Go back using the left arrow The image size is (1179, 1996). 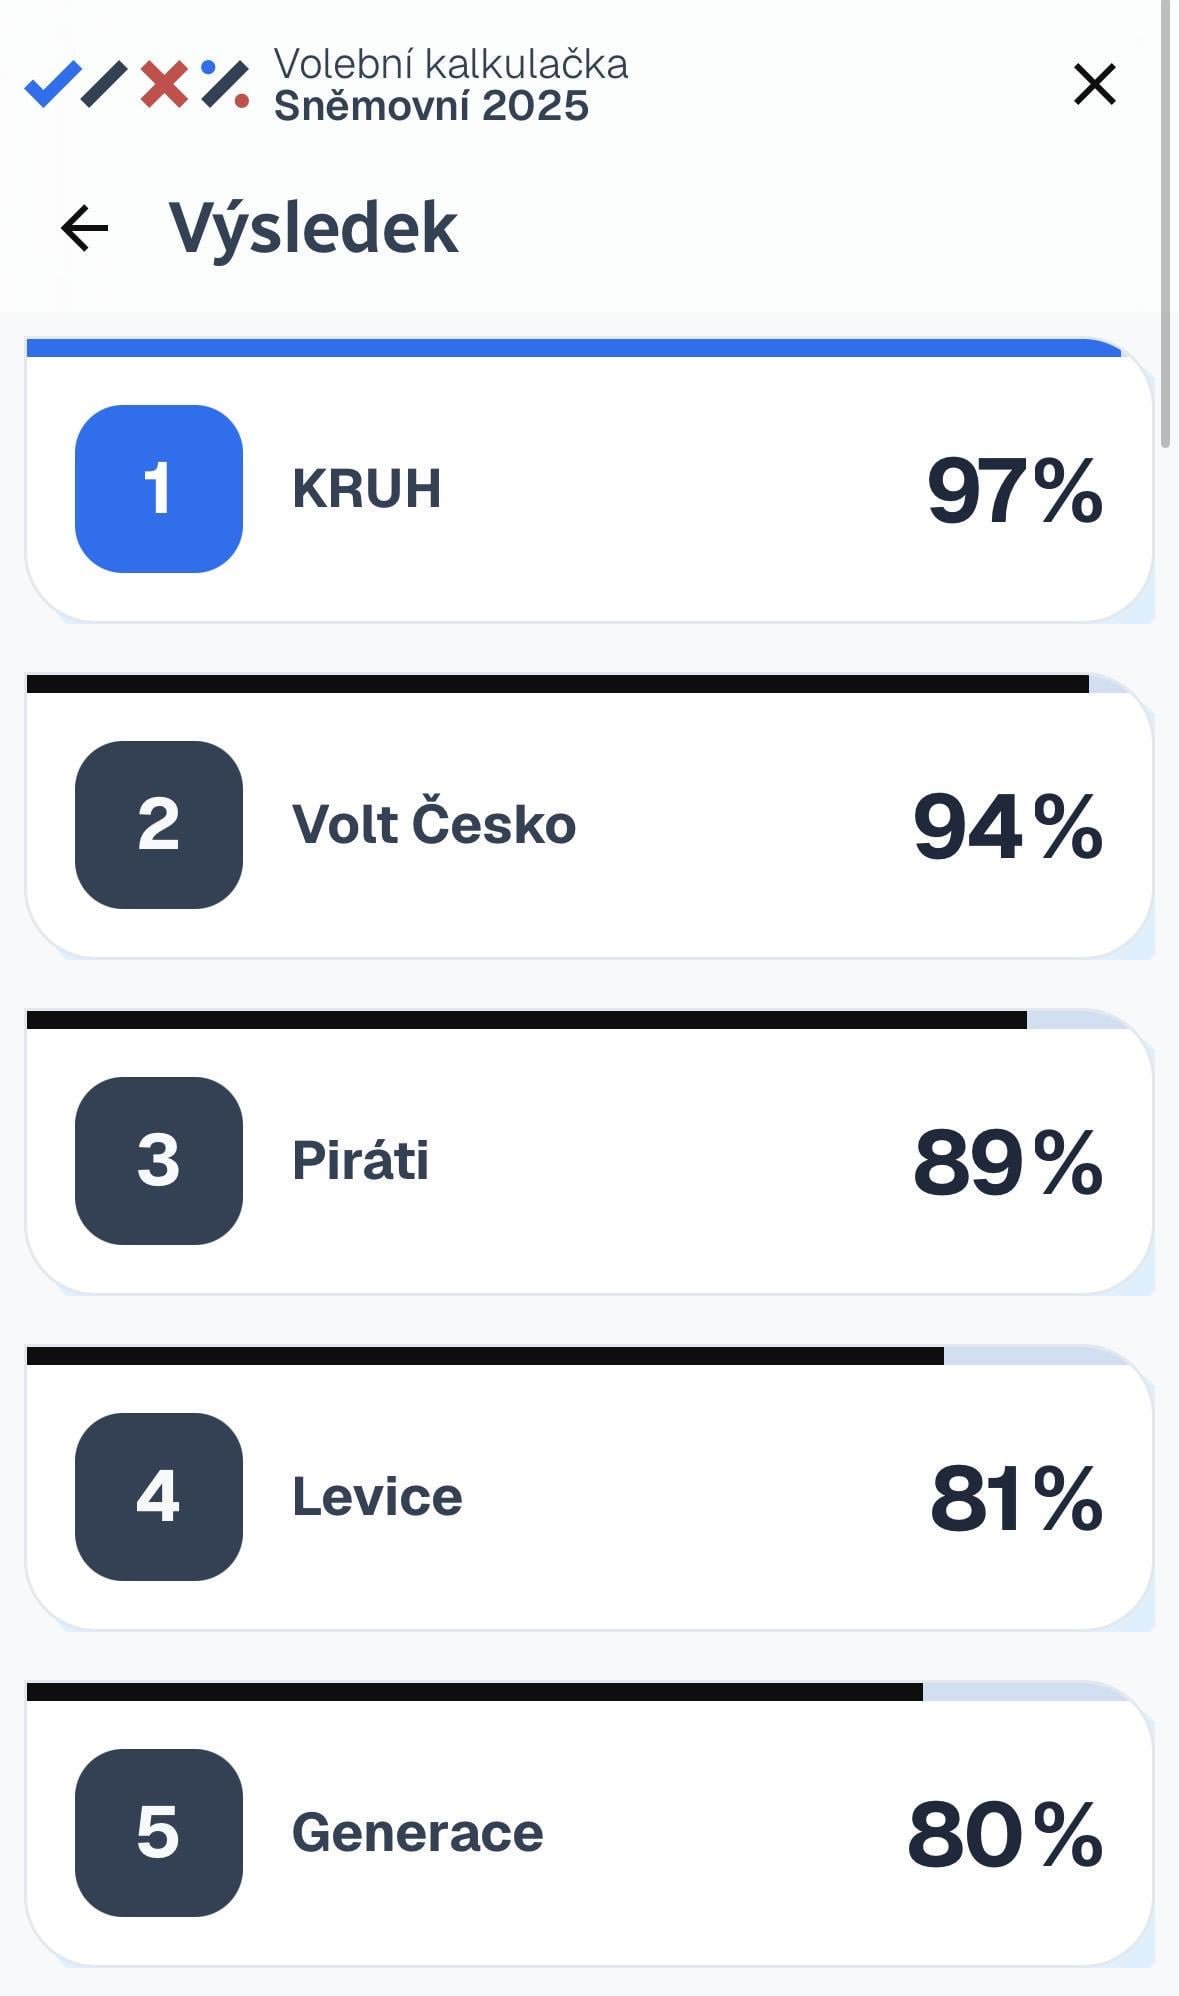[85, 228]
